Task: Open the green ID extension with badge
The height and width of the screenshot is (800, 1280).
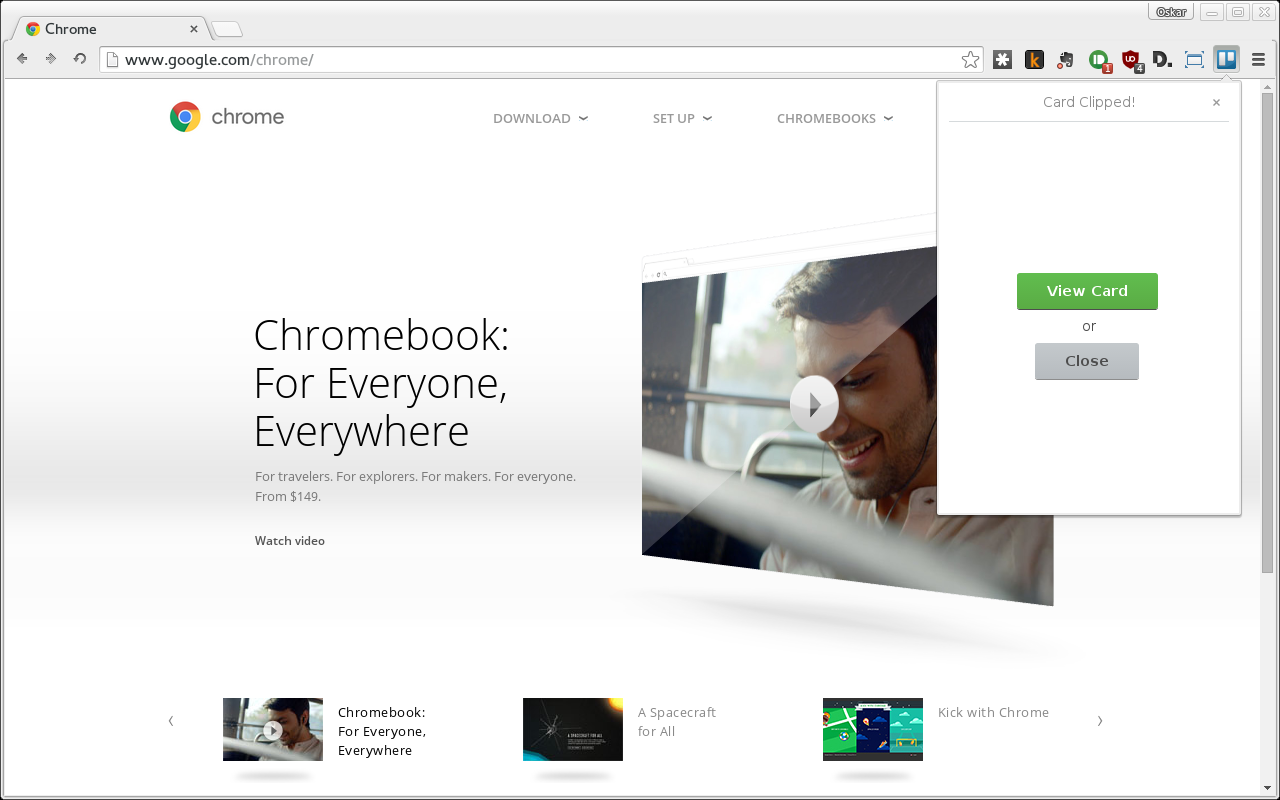Action: point(1099,60)
